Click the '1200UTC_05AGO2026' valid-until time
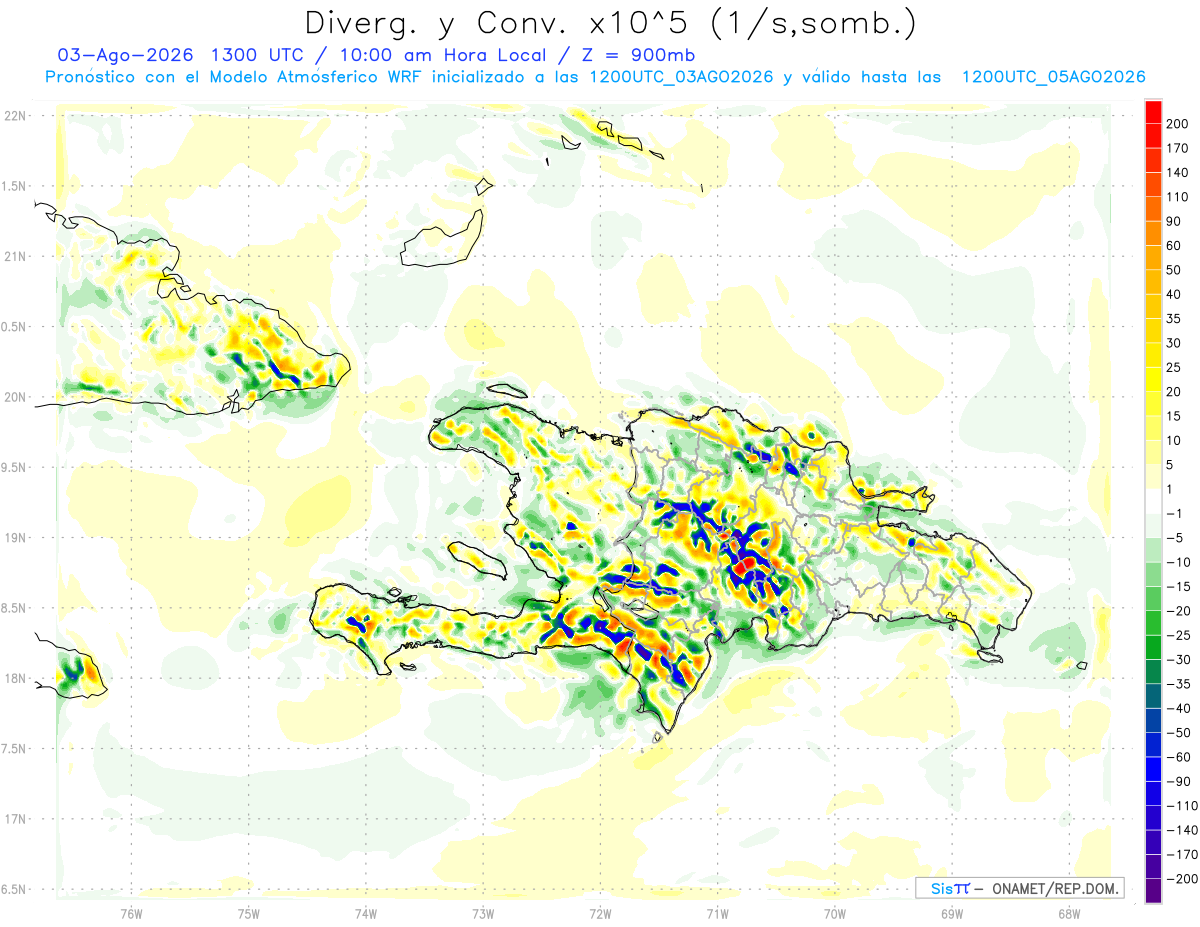1200x927 pixels. click(x=1053, y=77)
